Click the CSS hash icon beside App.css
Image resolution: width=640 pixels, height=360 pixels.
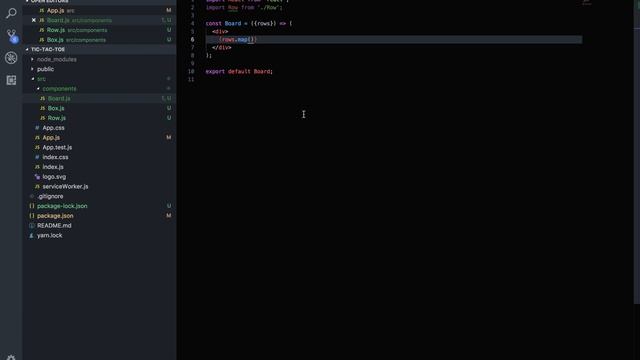[x=37, y=128]
